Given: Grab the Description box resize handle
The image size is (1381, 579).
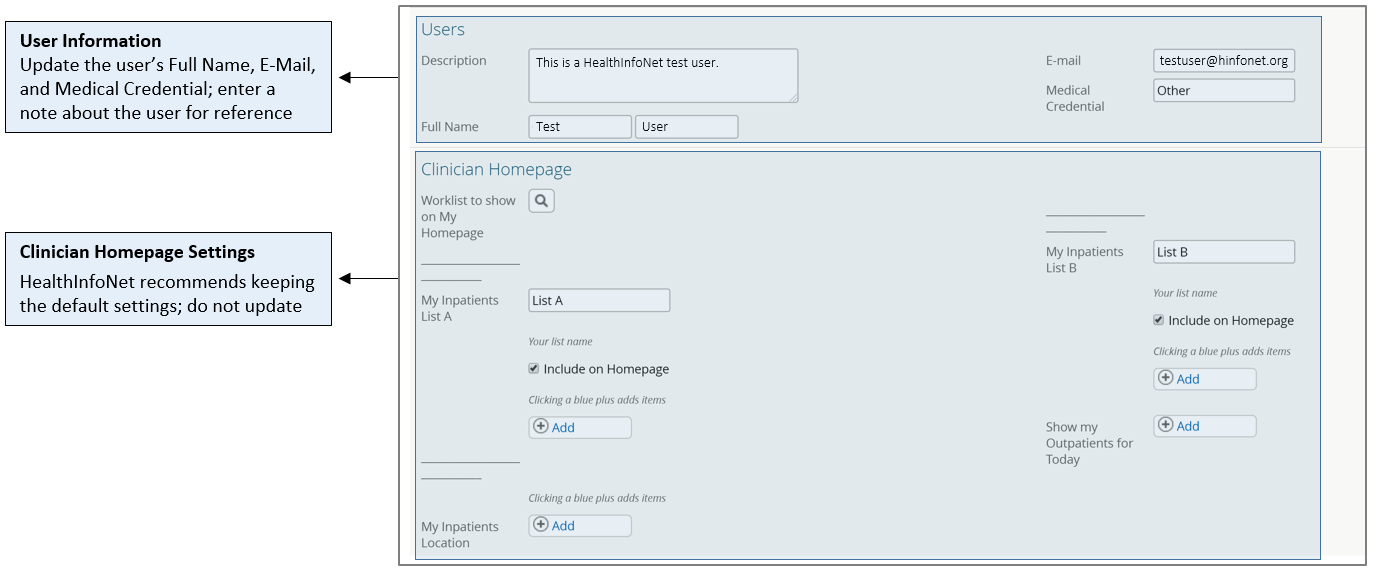Looking at the screenshot, I should point(793,97).
